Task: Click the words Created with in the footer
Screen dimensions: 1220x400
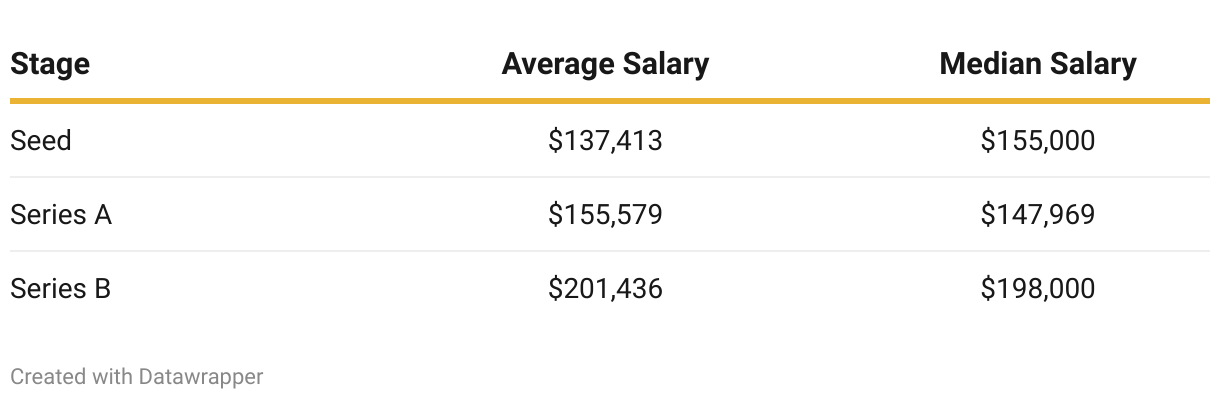Action: click(x=72, y=377)
